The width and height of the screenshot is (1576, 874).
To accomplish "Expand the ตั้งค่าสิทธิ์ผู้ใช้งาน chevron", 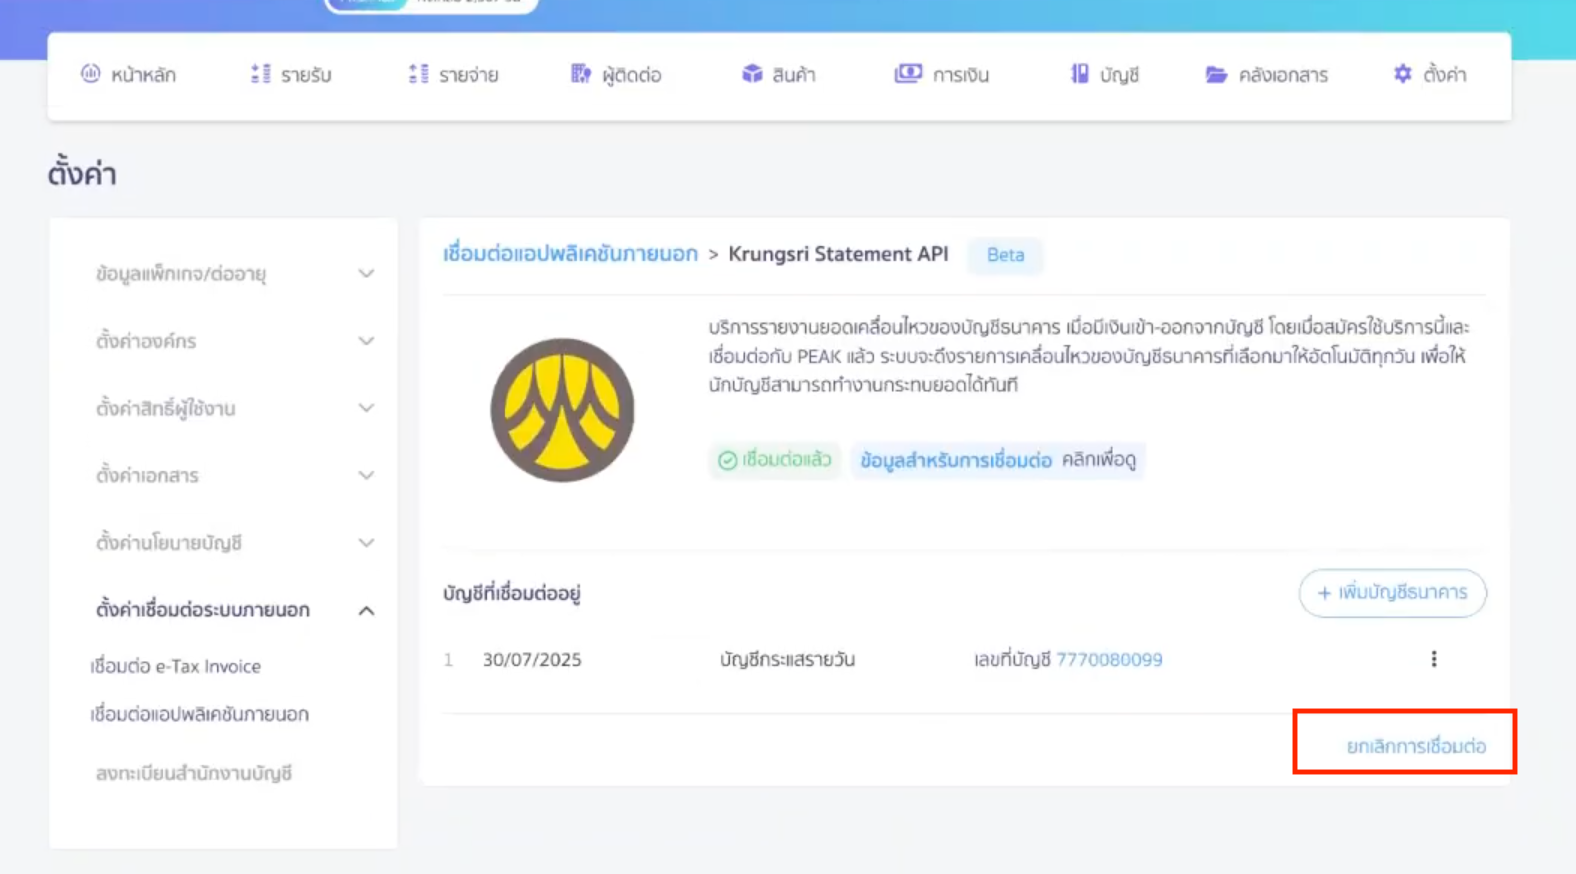I will [366, 408].
